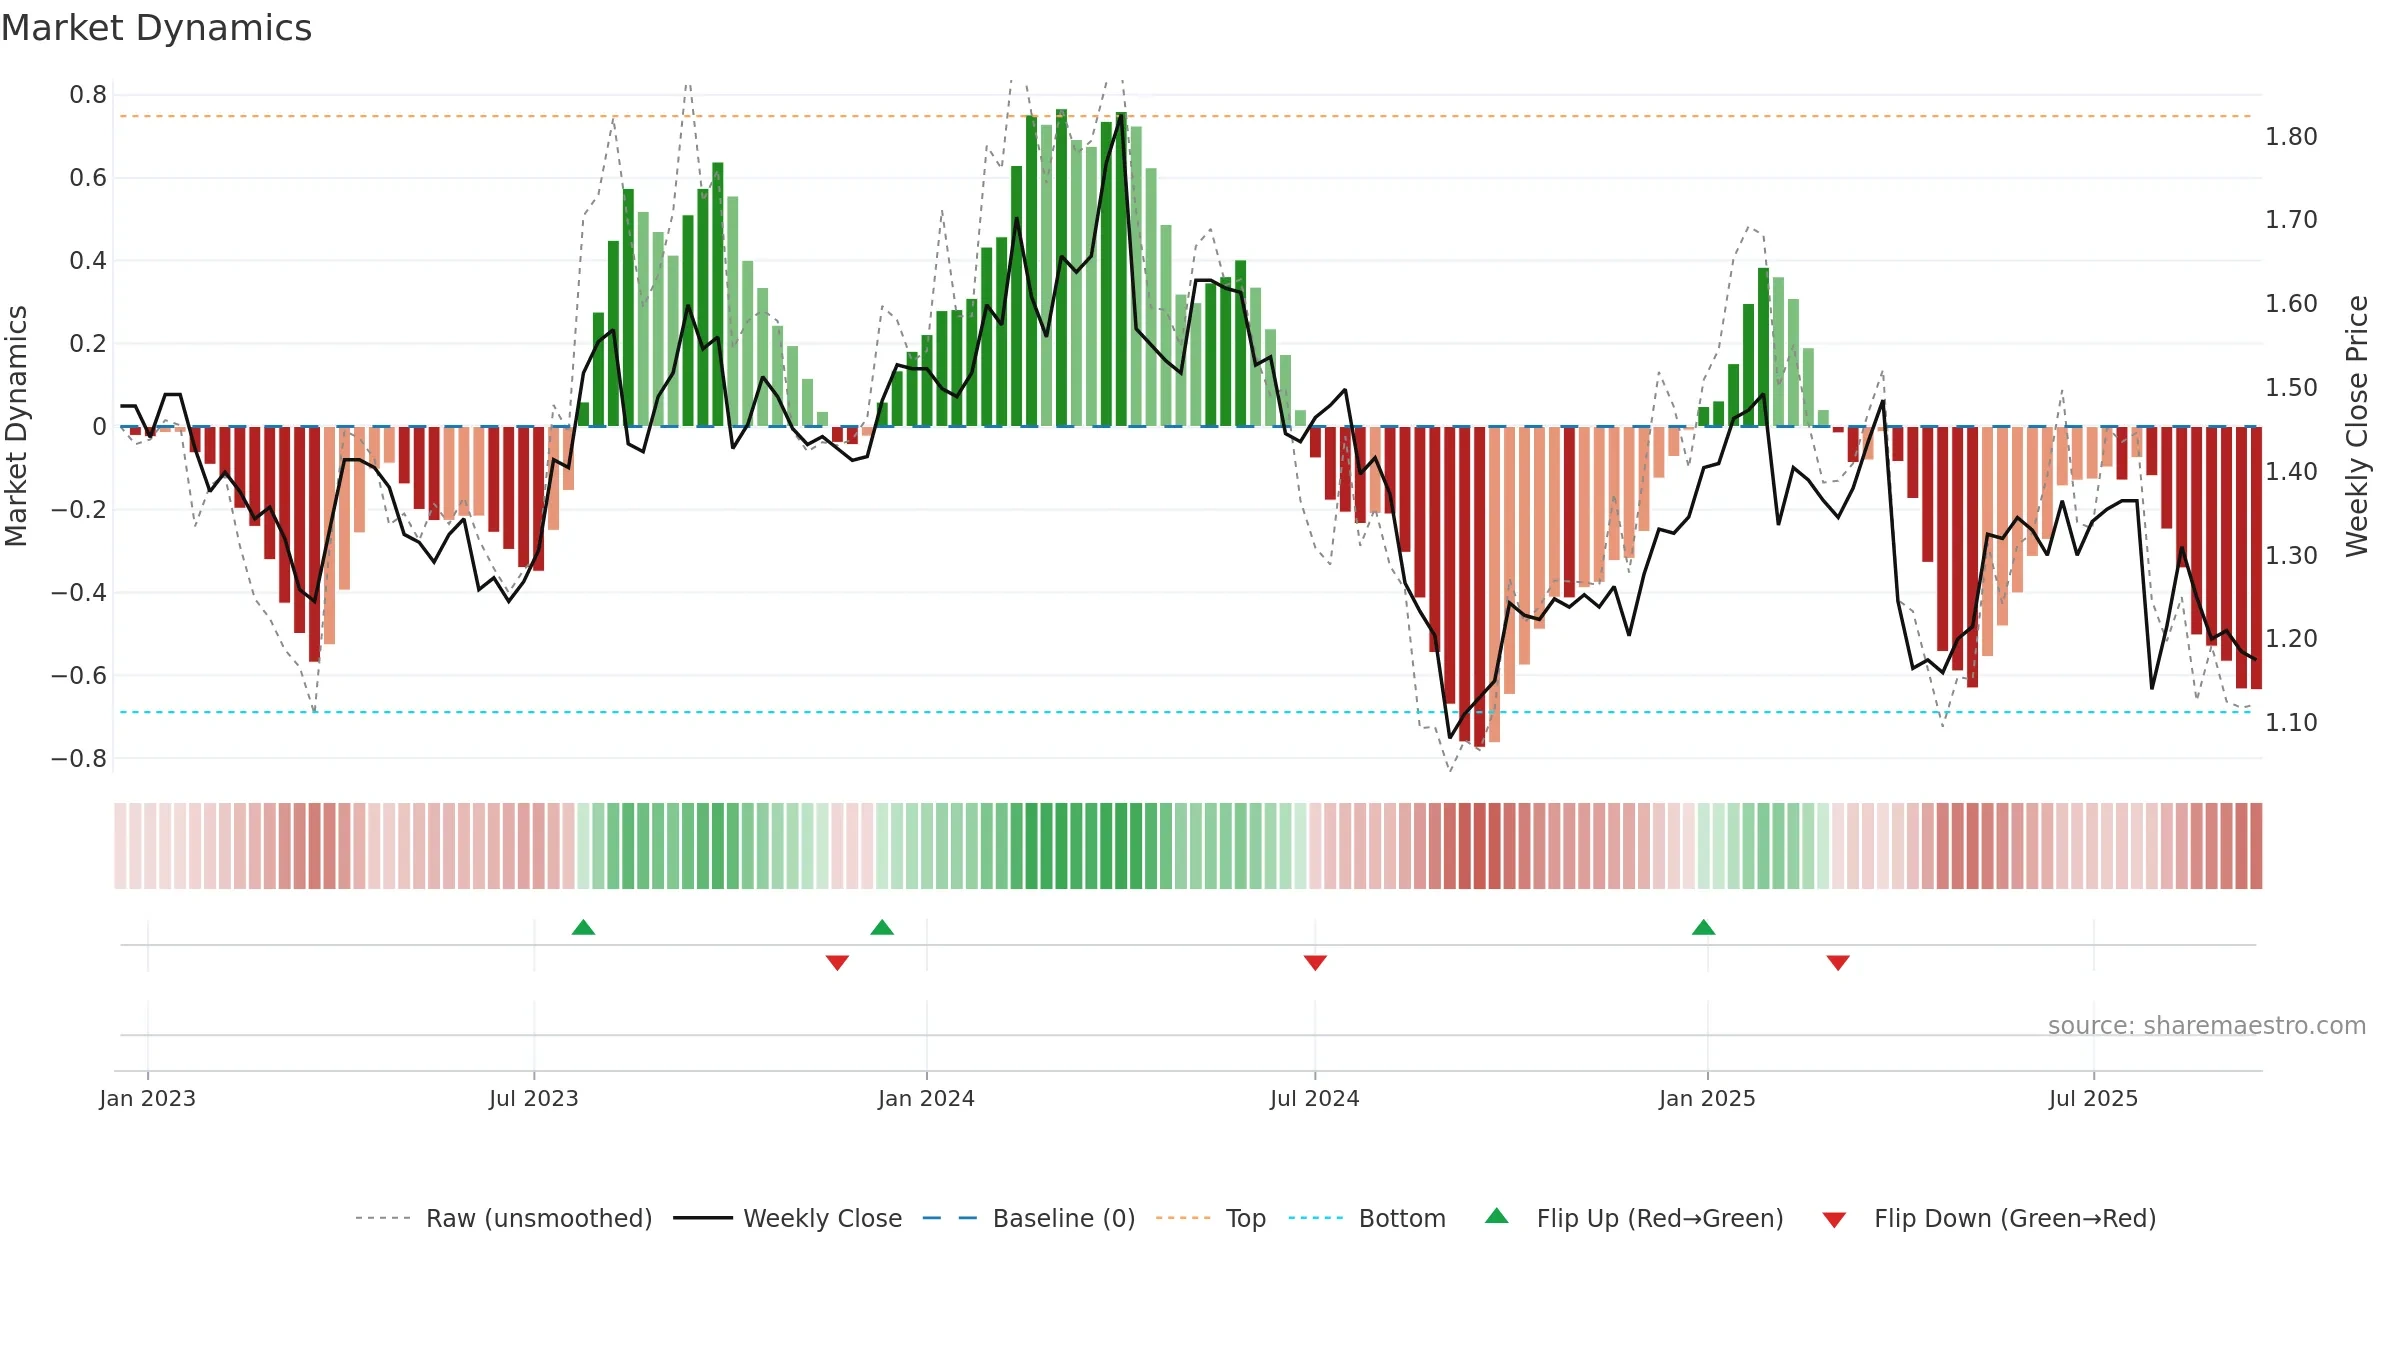2400x1350 pixels.
Task: Click the −0.4 left axis tick label
Action: 79,592
